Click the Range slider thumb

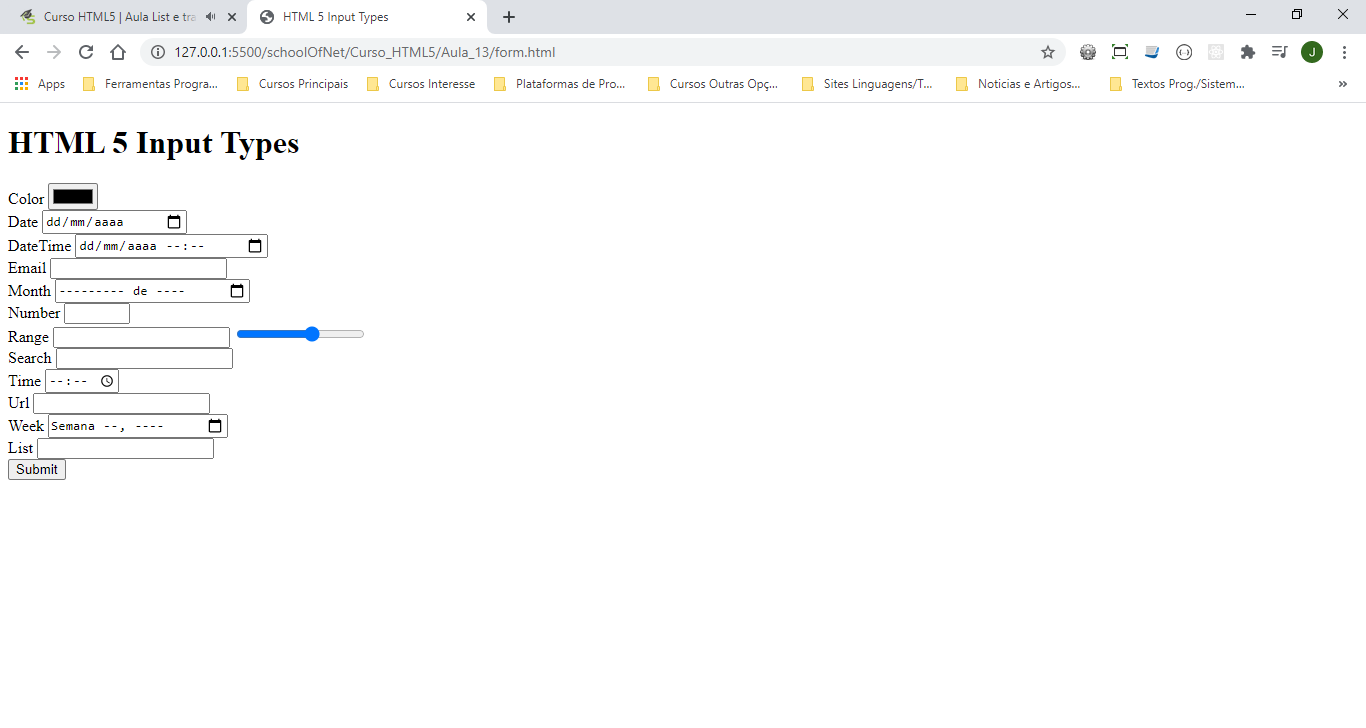312,334
